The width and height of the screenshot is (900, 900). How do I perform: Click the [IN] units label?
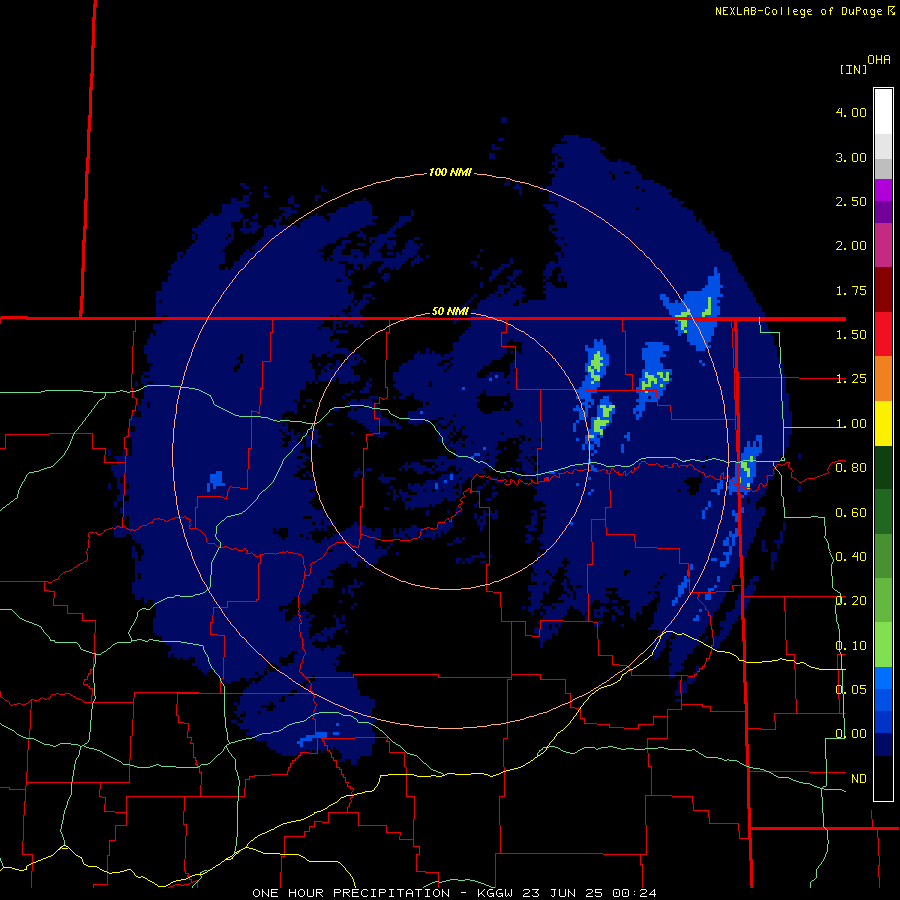(x=853, y=70)
